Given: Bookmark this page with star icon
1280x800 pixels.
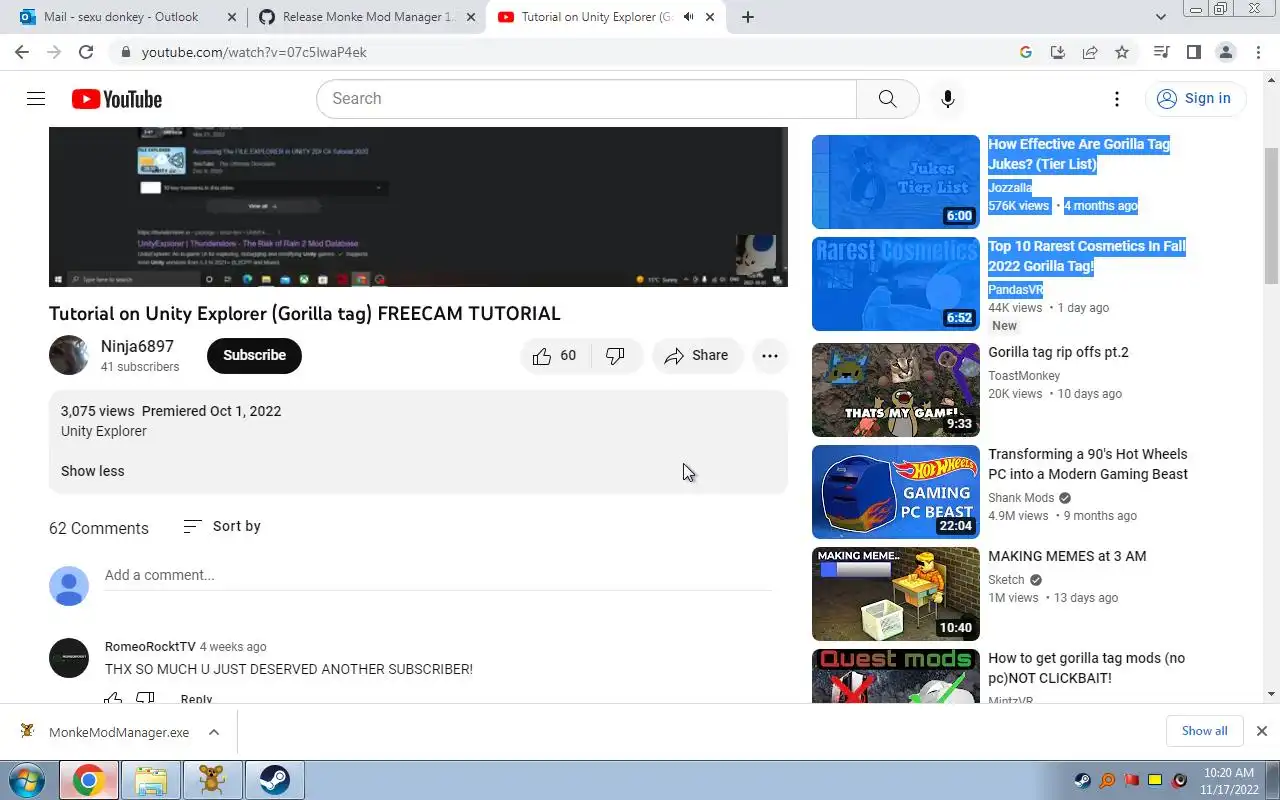Looking at the screenshot, I should pos(1122,52).
